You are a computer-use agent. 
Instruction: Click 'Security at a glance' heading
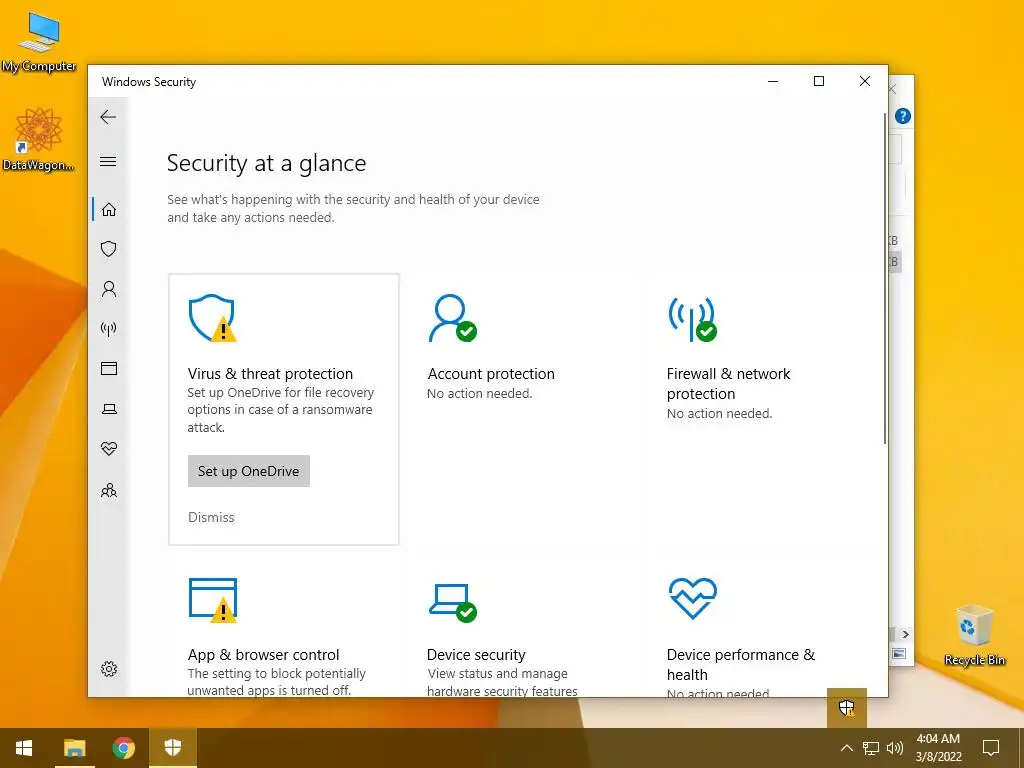[x=266, y=163]
